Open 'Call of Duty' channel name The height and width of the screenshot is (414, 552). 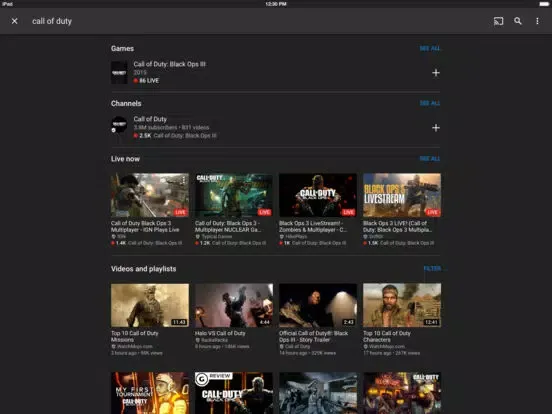[150, 119]
